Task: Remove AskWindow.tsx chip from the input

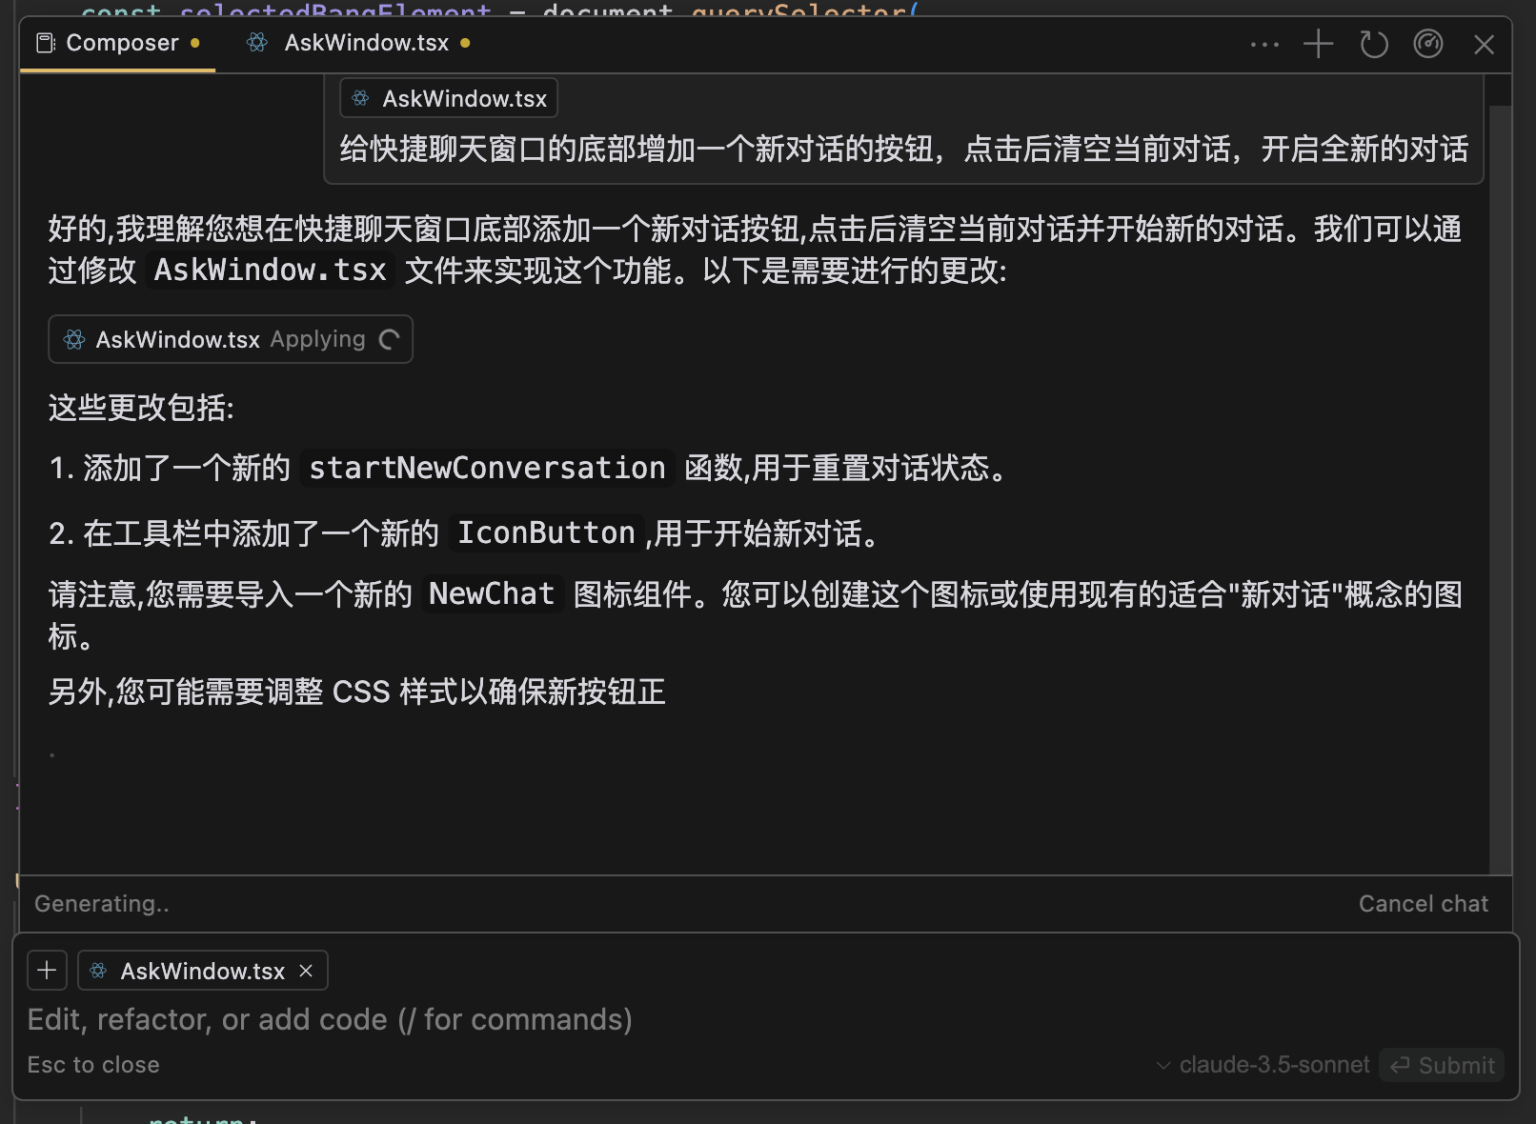Action: coord(306,970)
